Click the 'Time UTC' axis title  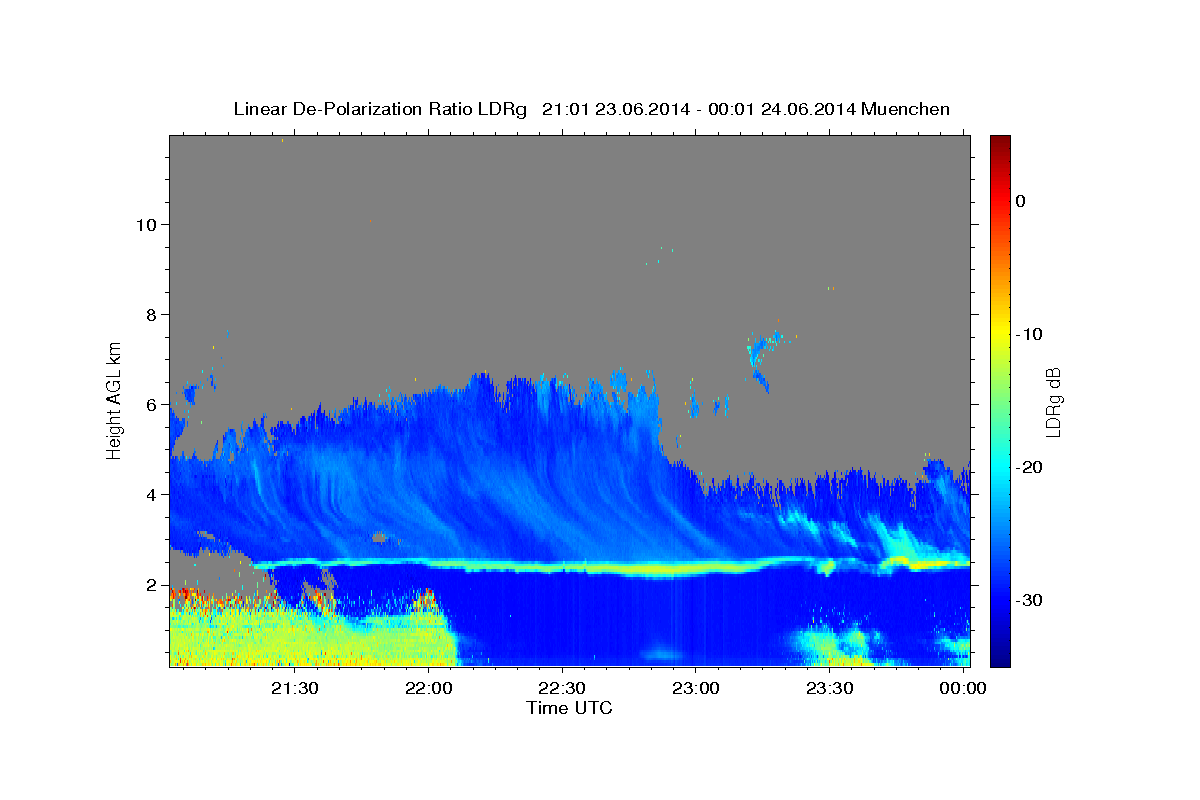(x=569, y=708)
